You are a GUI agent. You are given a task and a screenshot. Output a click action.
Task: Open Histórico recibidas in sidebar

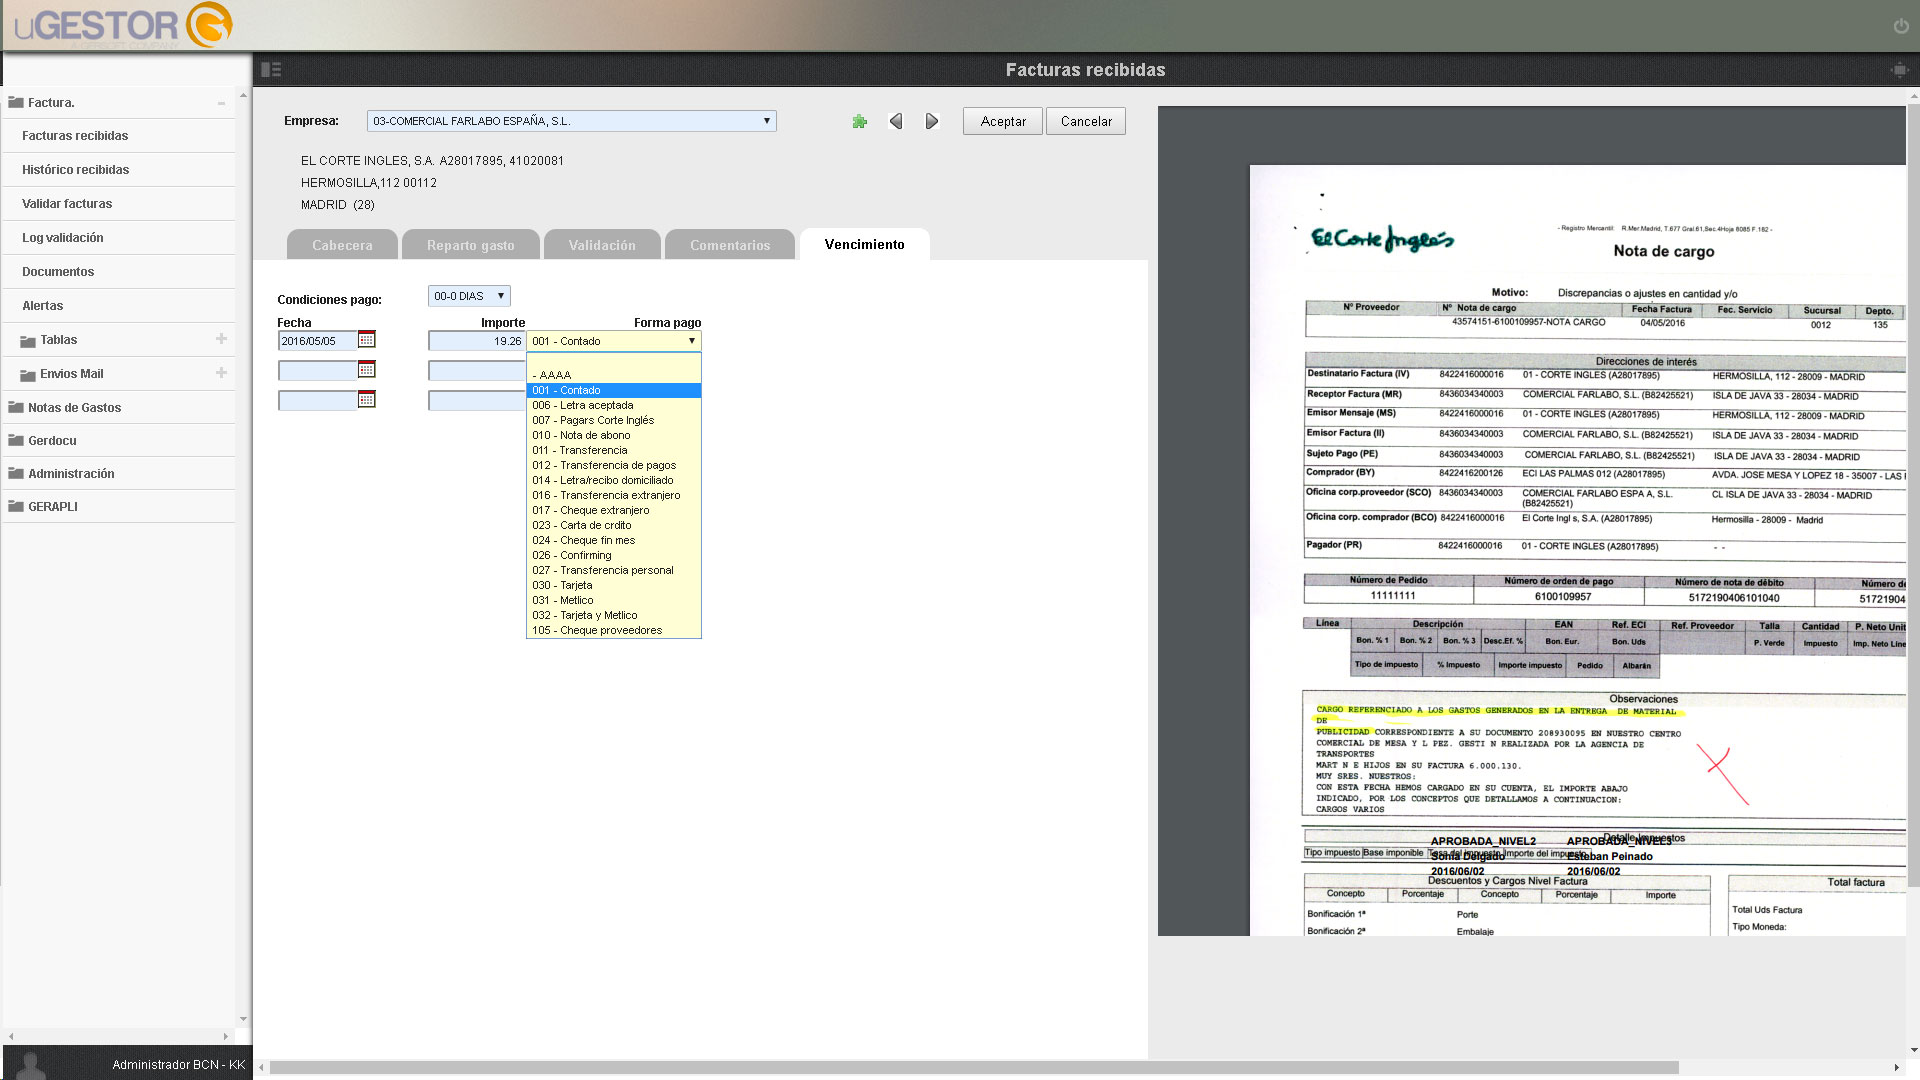119,170
